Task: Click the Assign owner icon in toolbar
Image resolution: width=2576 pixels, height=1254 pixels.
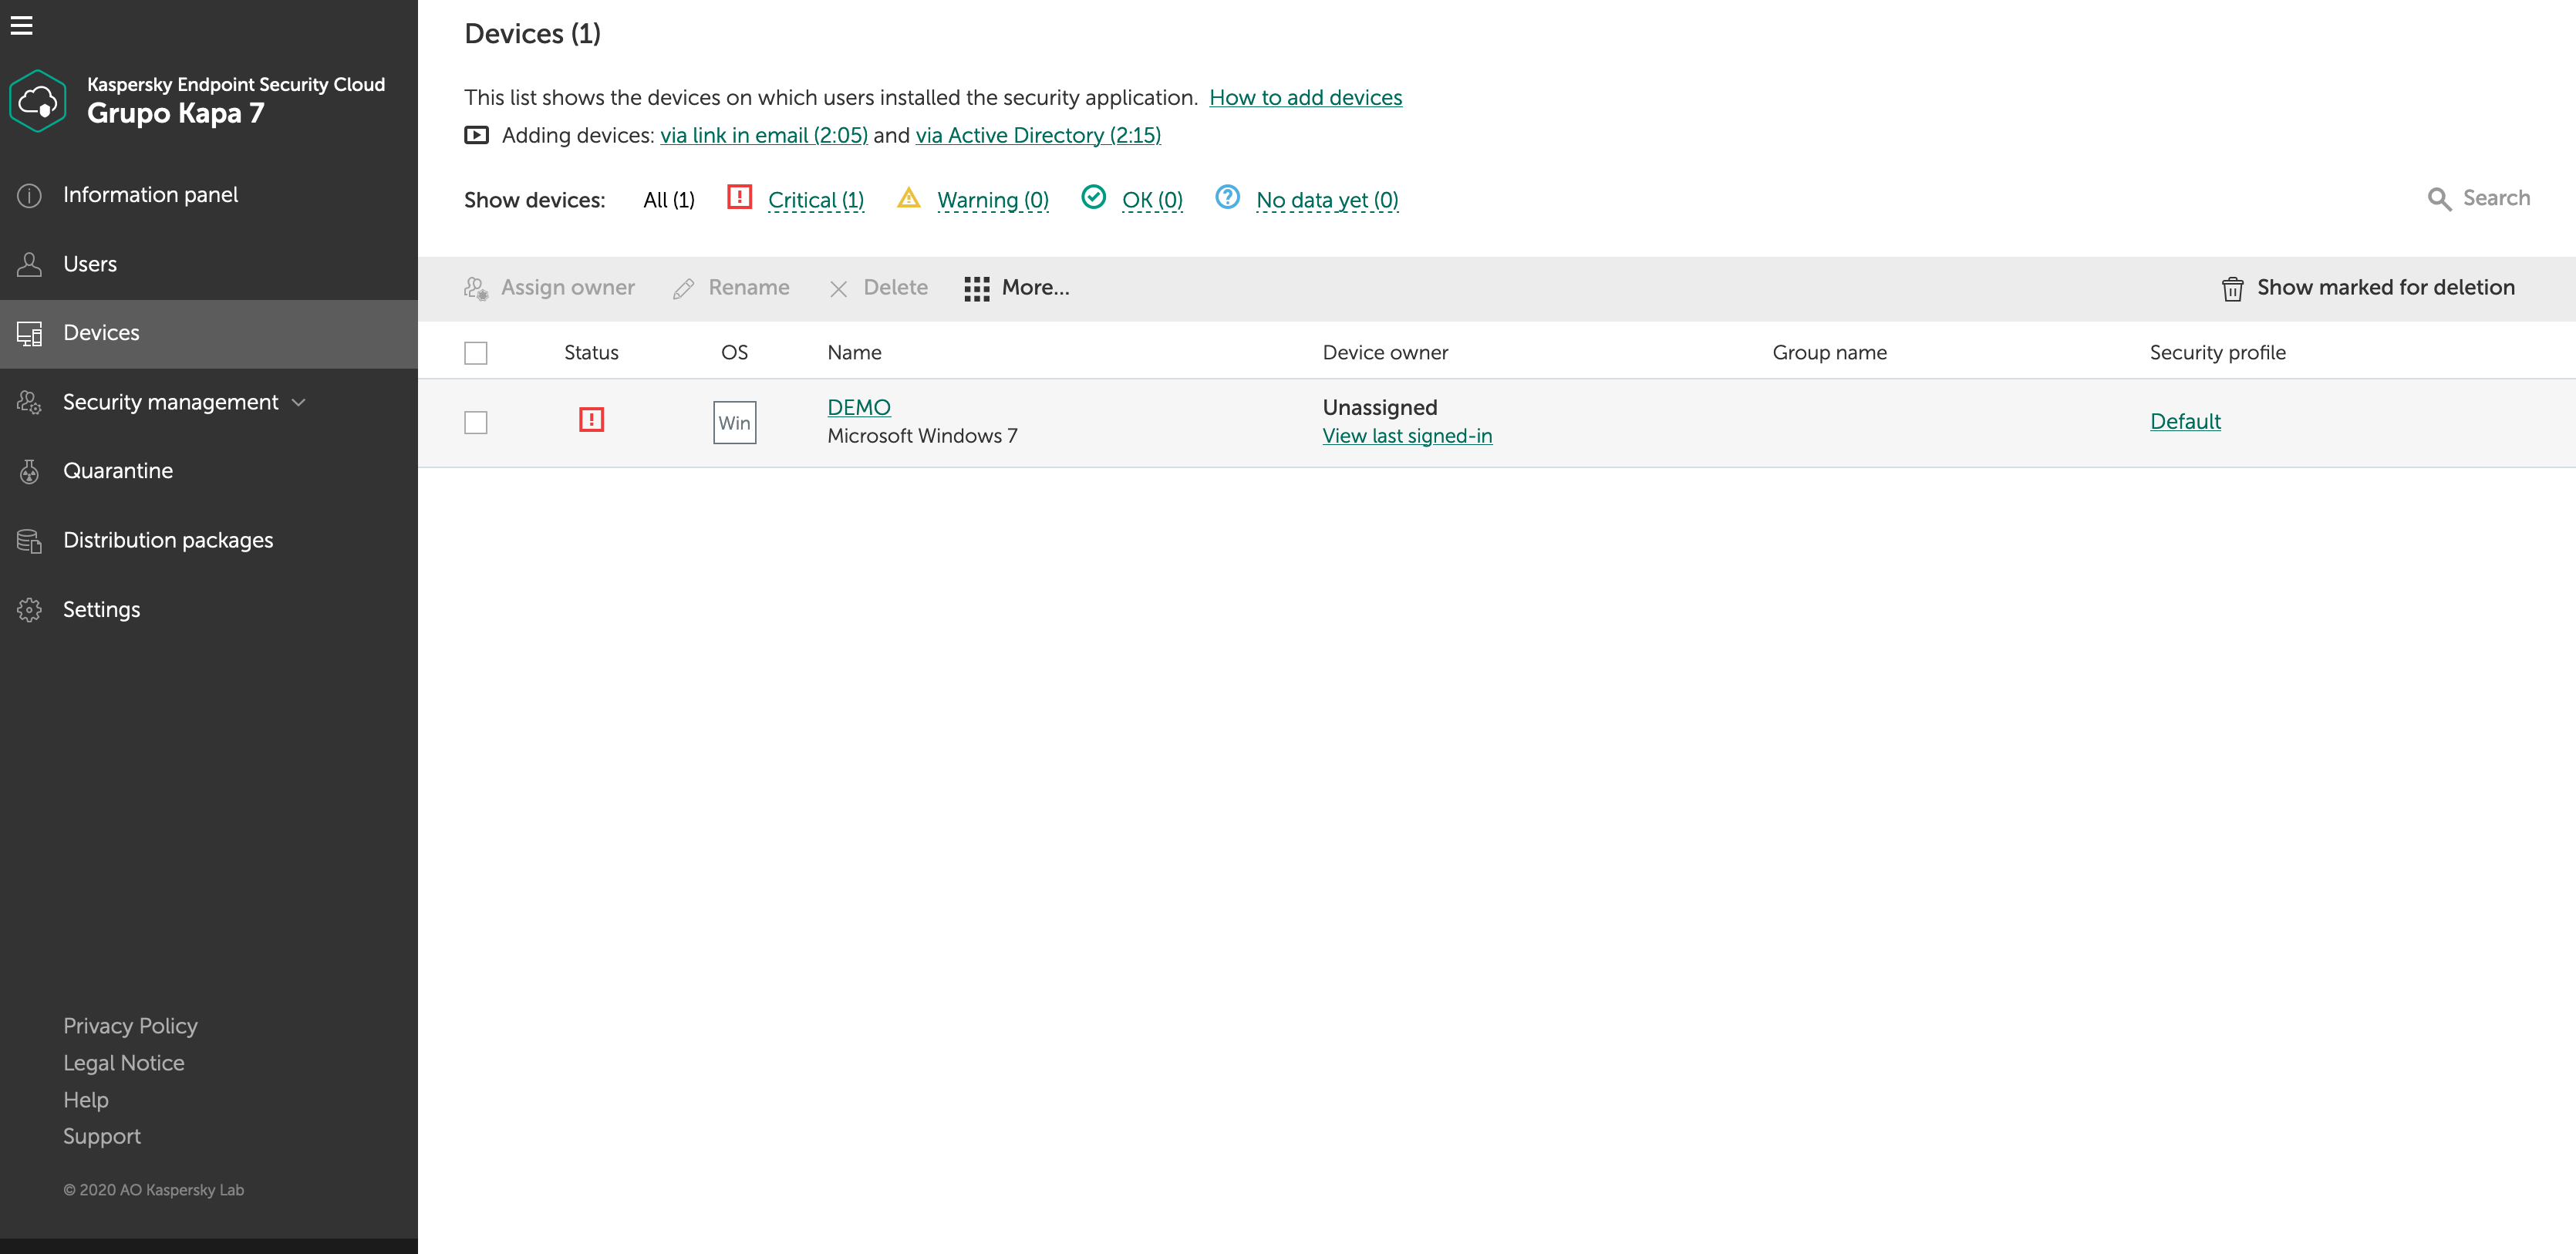Action: click(x=476, y=288)
